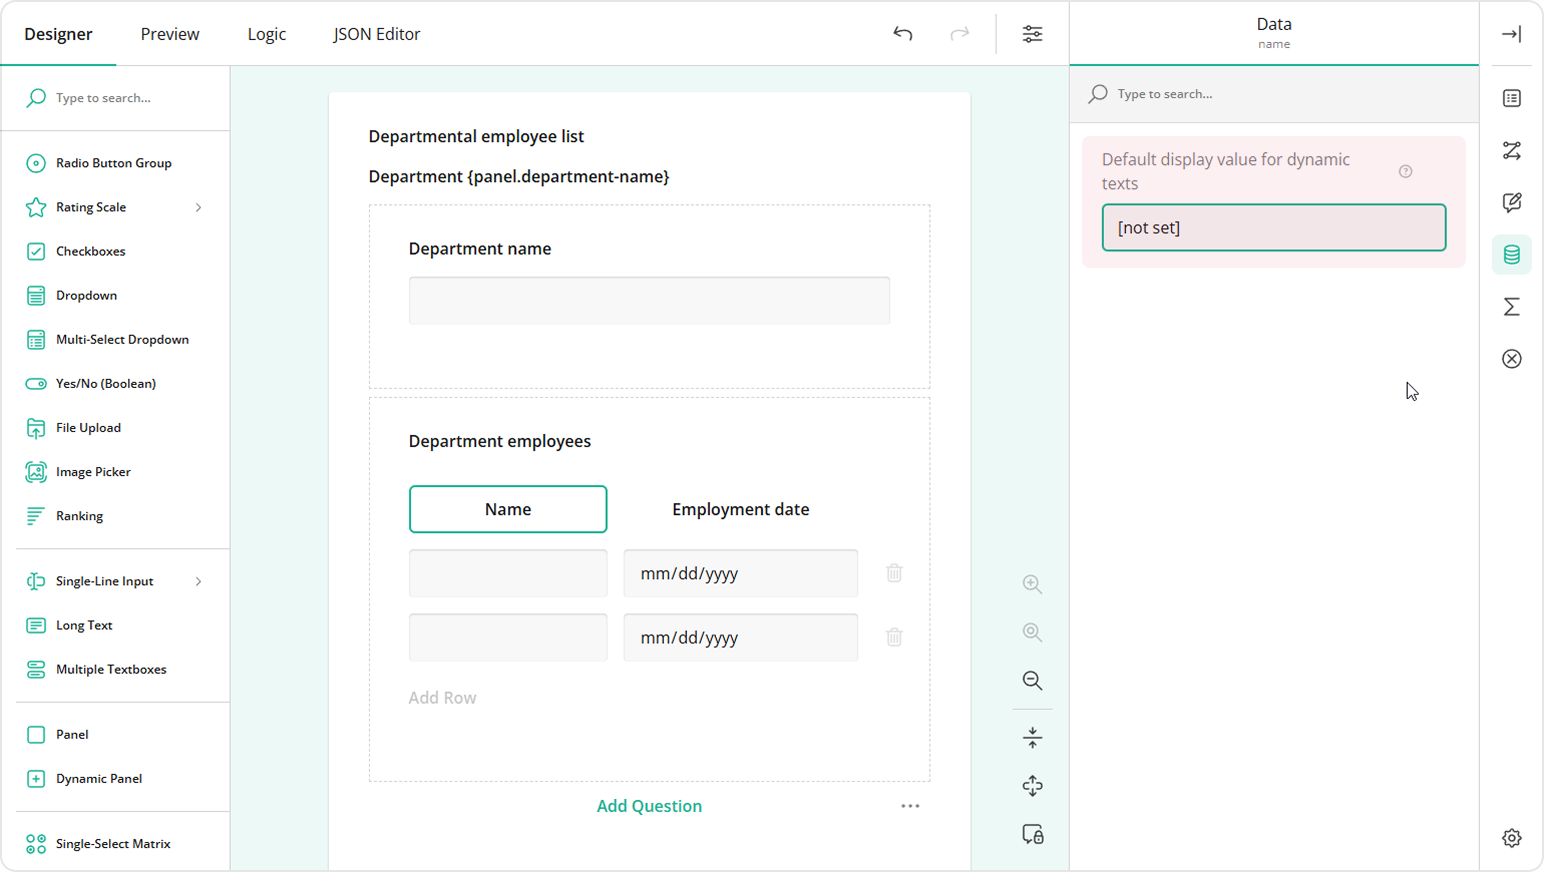The width and height of the screenshot is (1544, 872).
Task: Reset zoom to default magnification
Action: click(1032, 632)
